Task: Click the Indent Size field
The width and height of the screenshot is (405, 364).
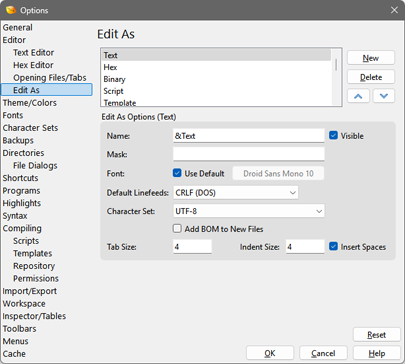Action: [x=305, y=247]
